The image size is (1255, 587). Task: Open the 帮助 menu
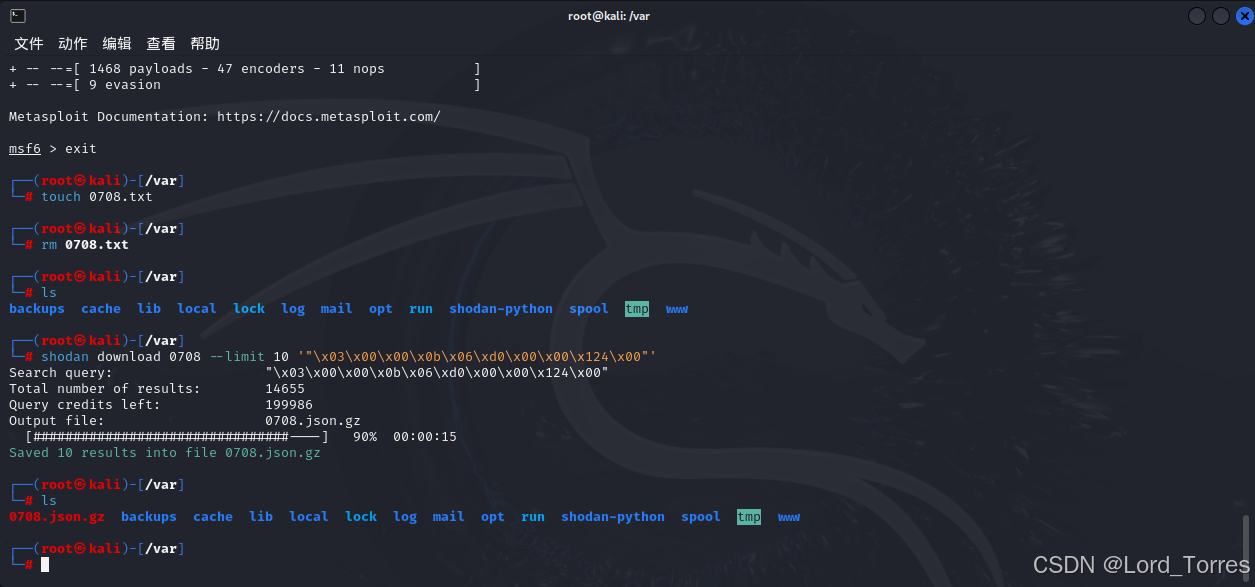[204, 43]
